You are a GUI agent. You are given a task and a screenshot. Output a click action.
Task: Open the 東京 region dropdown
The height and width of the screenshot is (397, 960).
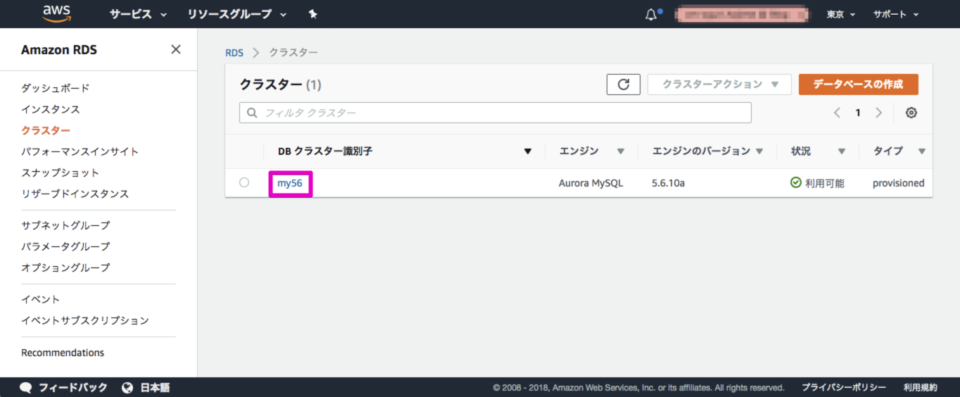[840, 15]
